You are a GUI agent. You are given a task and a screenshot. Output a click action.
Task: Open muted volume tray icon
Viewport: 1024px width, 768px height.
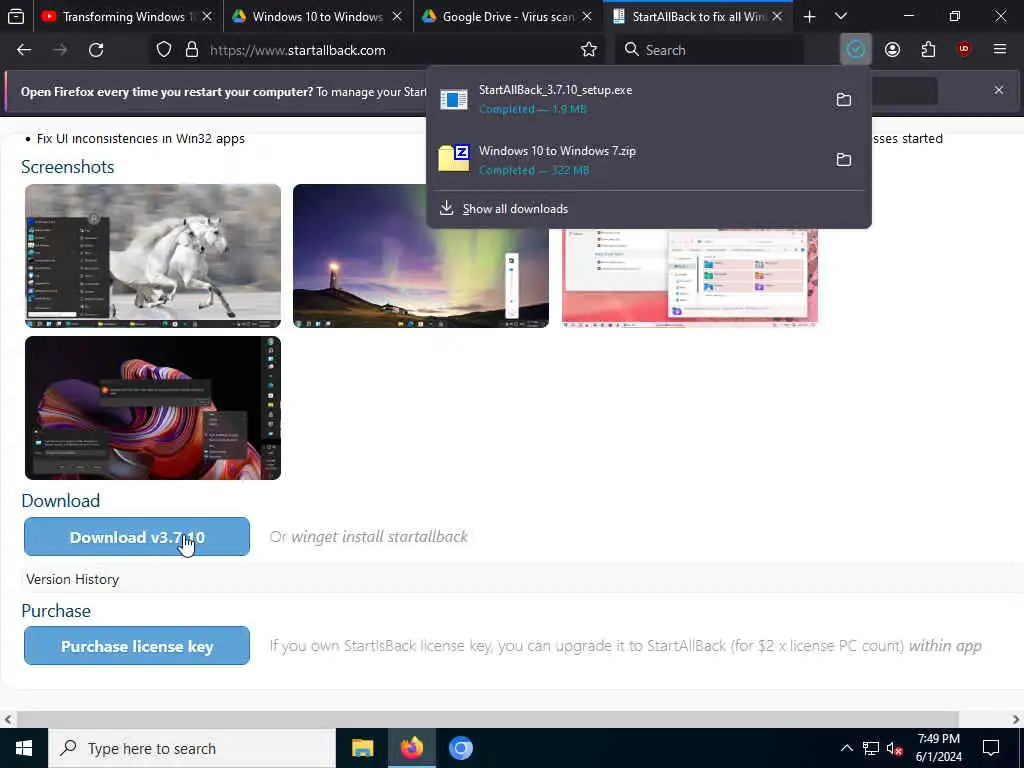pyautogui.click(x=895, y=748)
